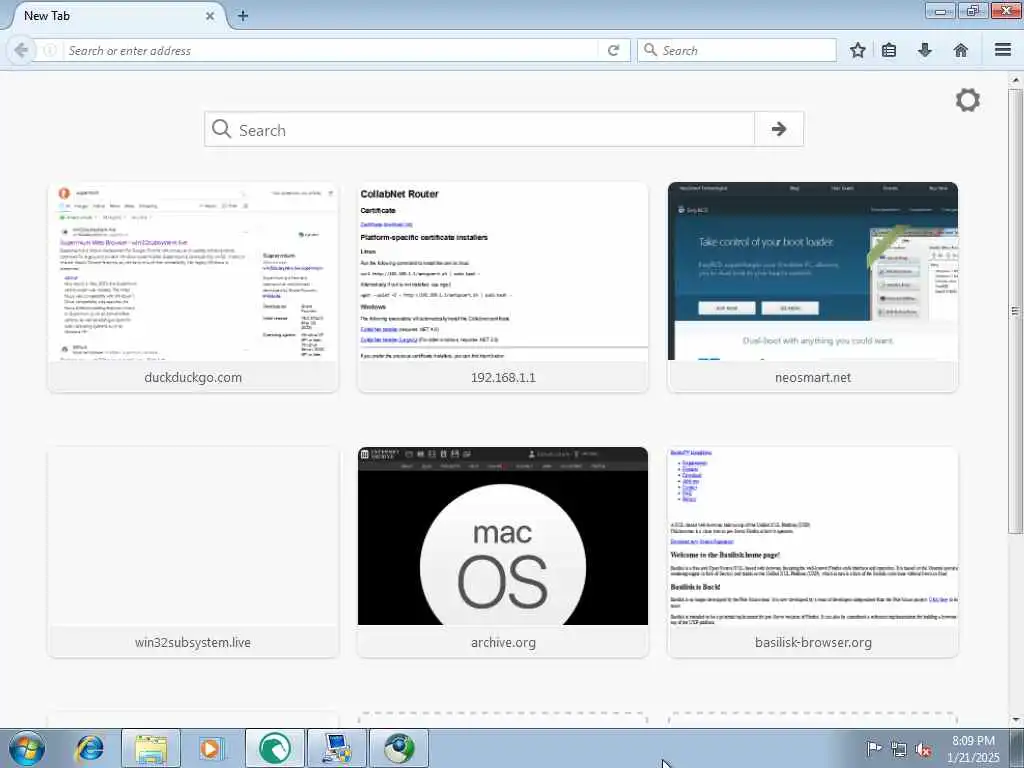This screenshot has width=1024, height=768.
Task: Open a new tab with plus button
Action: click(x=243, y=16)
